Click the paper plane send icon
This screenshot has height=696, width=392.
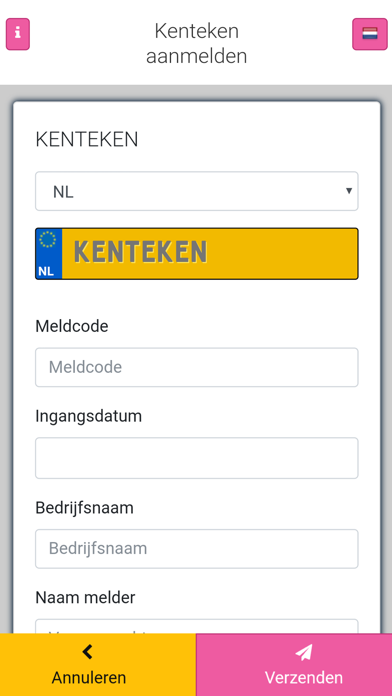[304, 652]
